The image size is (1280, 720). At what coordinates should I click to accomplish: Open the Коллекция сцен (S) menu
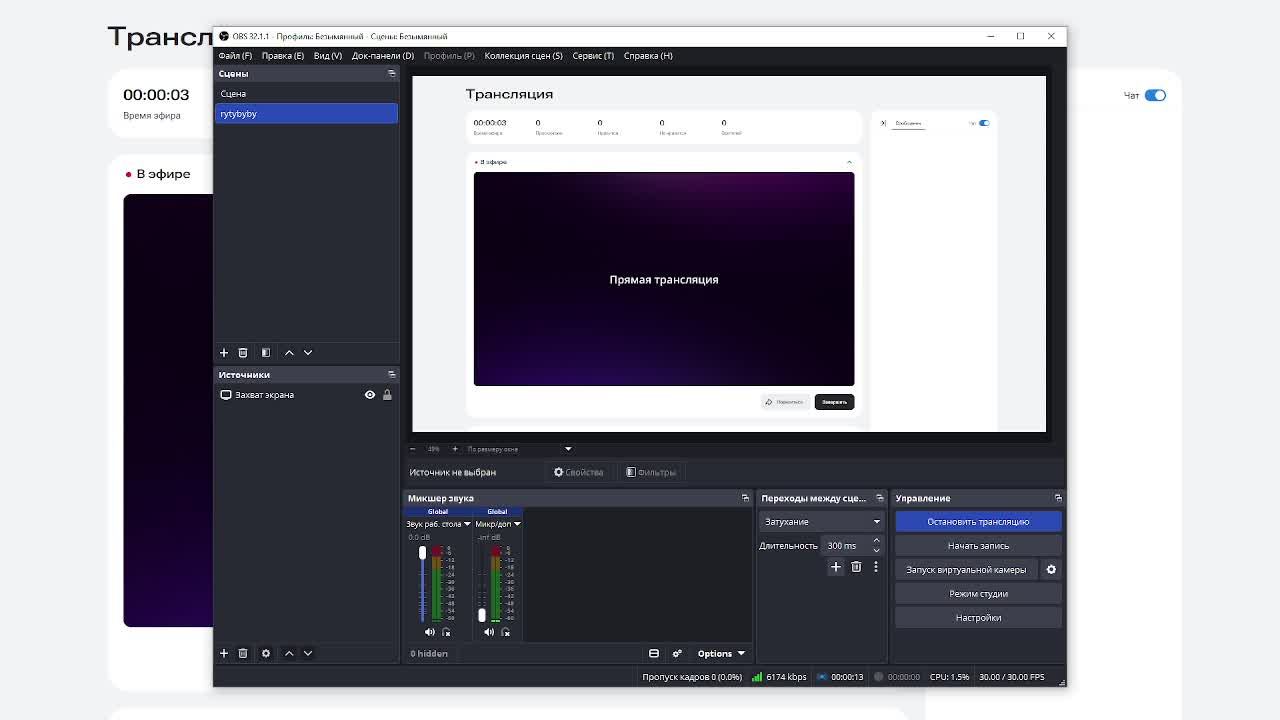click(524, 56)
